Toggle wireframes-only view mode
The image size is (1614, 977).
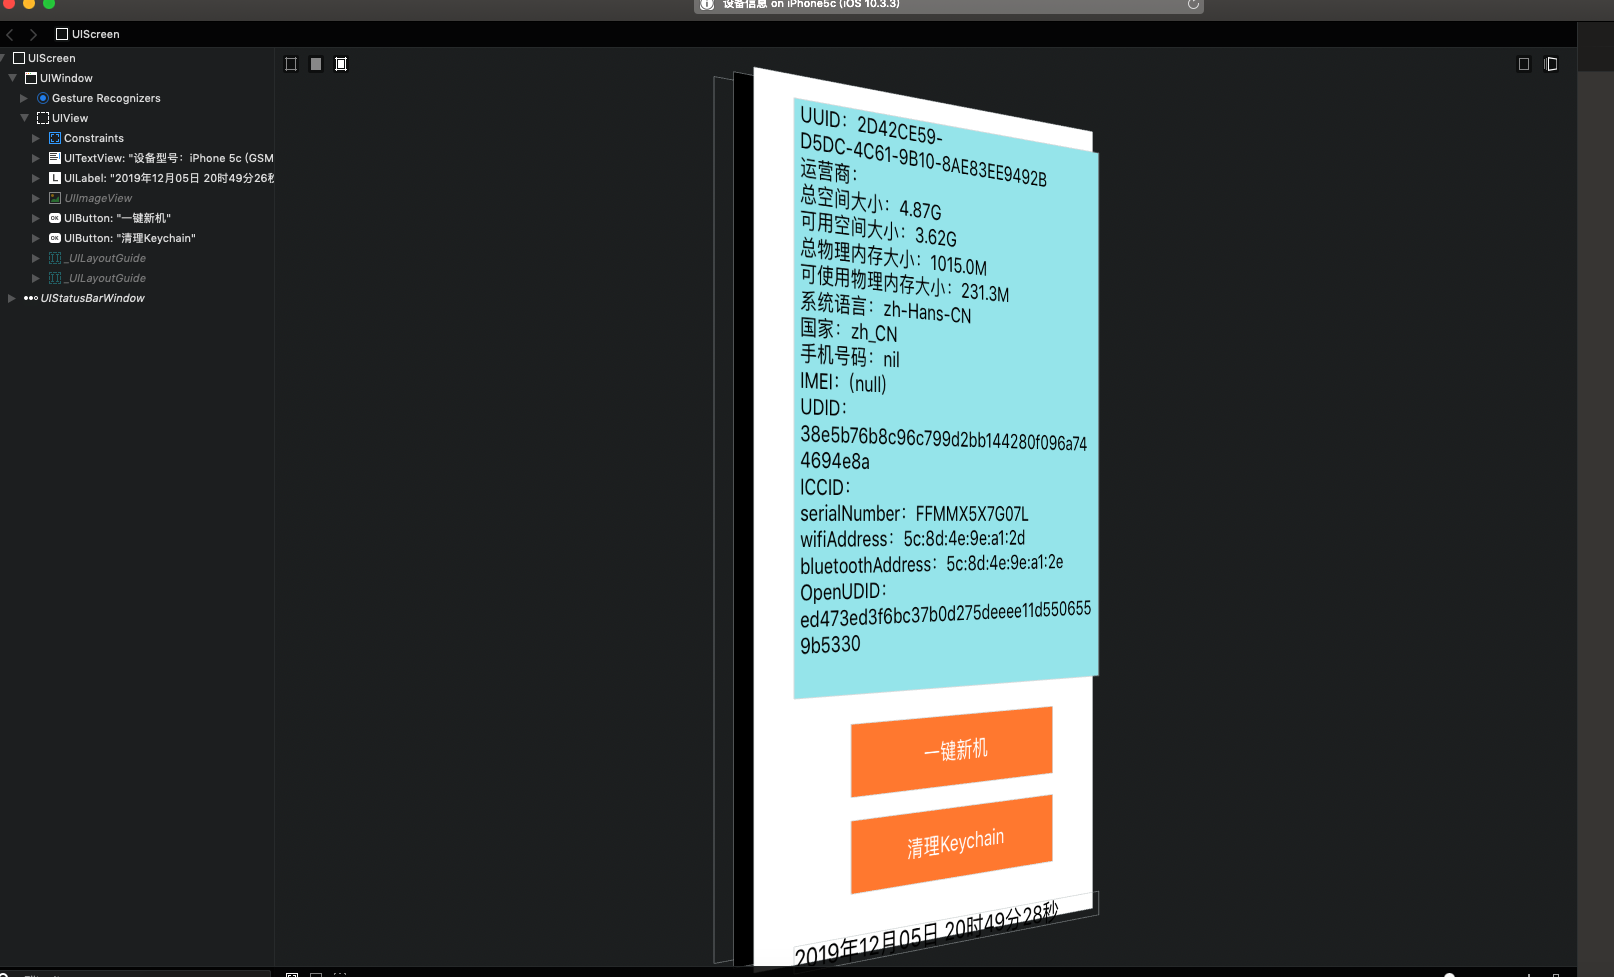point(291,63)
